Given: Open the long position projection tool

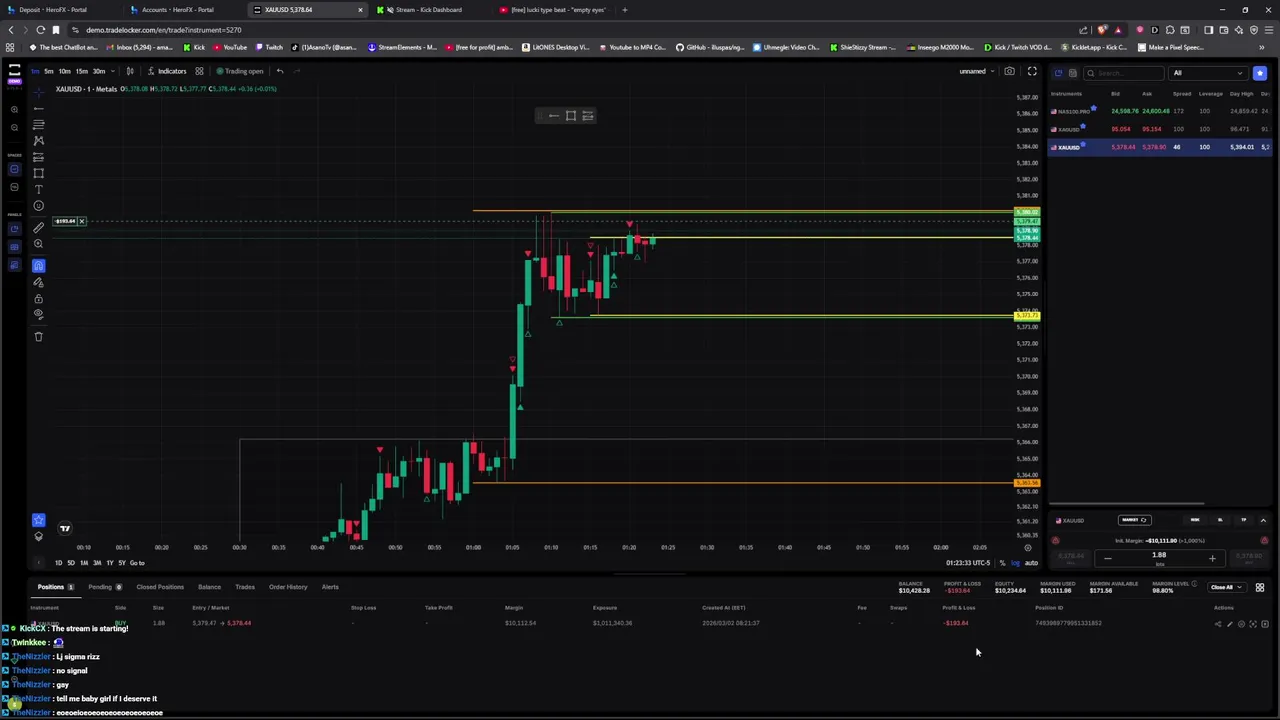Looking at the screenshot, I should coord(39,157).
